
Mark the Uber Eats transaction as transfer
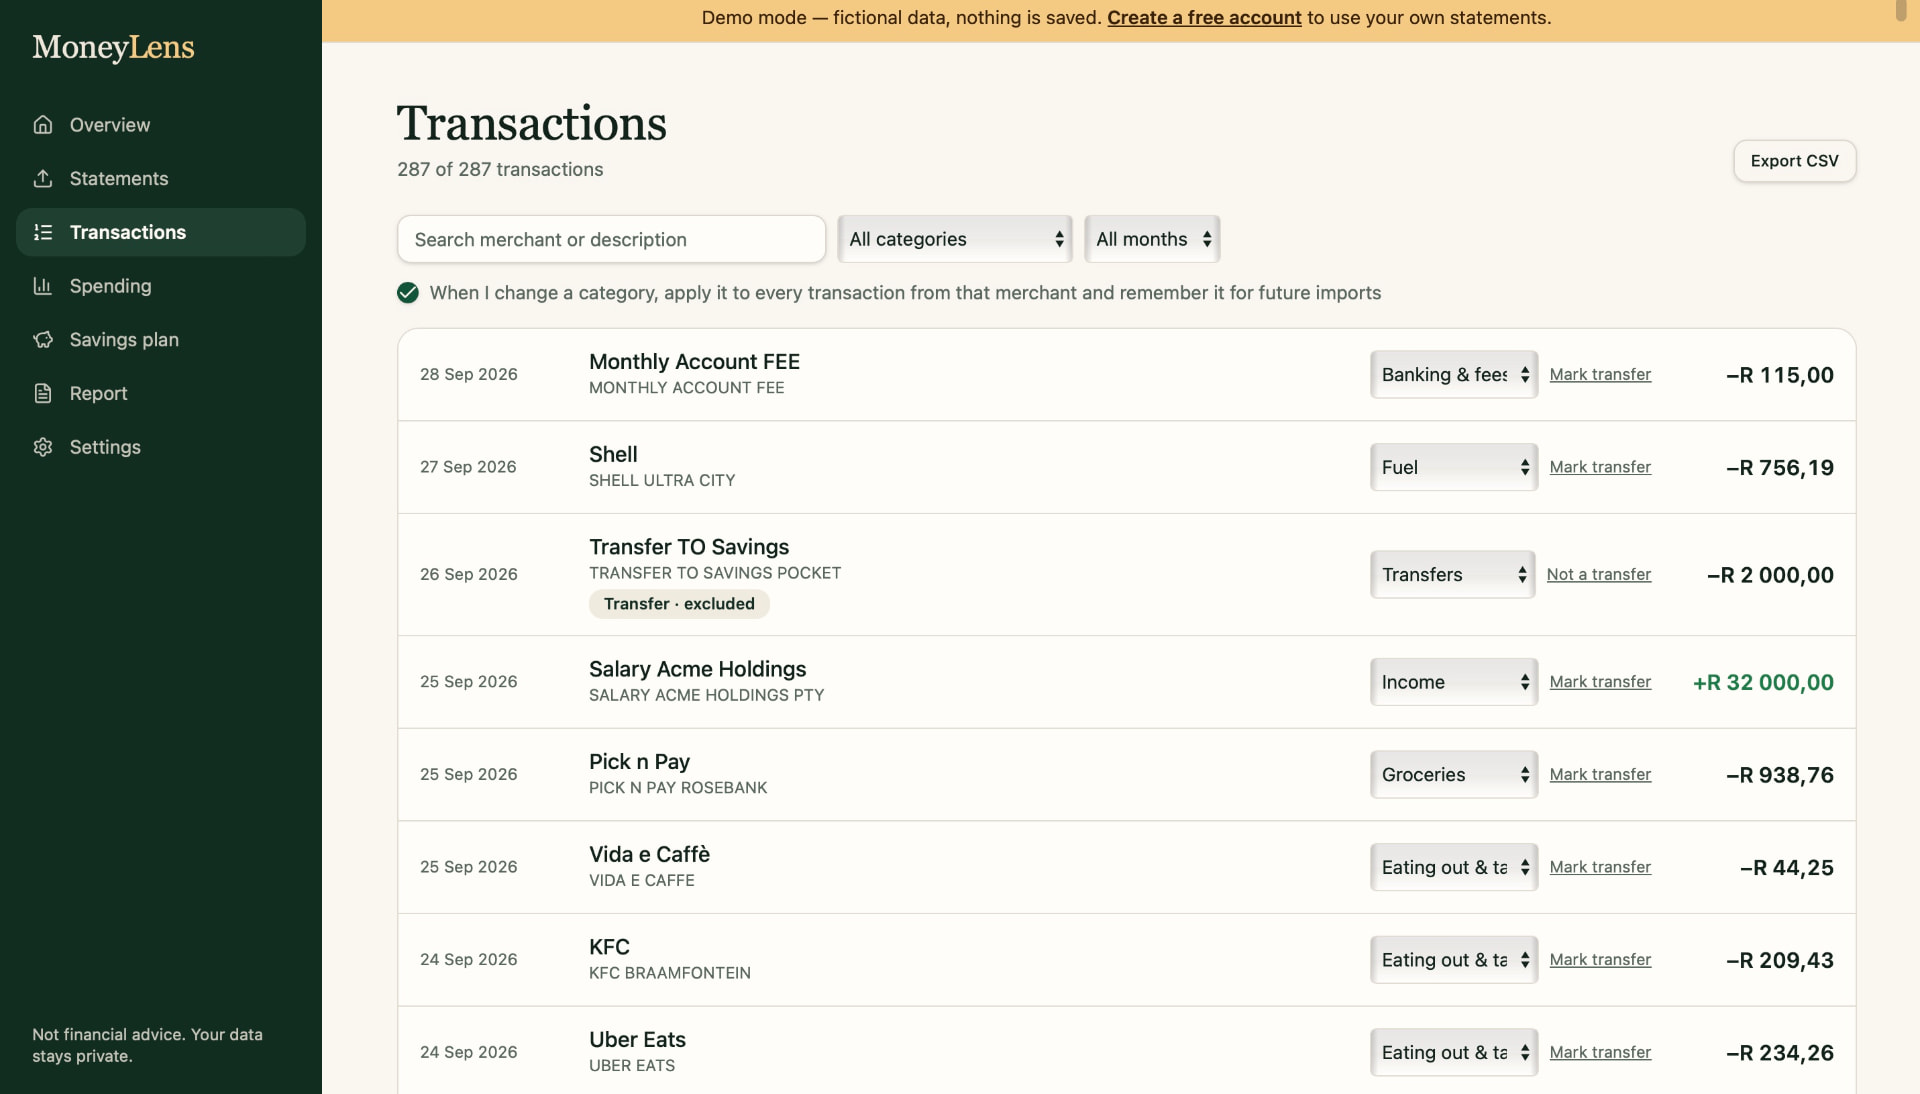(1600, 1052)
